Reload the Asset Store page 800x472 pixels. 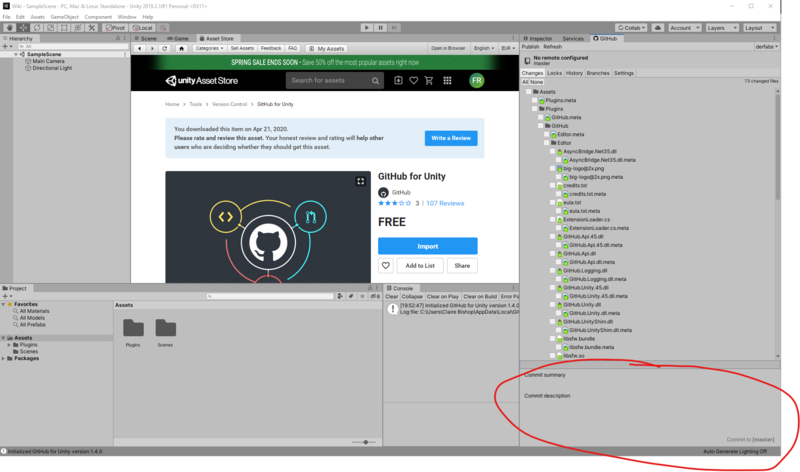point(164,48)
